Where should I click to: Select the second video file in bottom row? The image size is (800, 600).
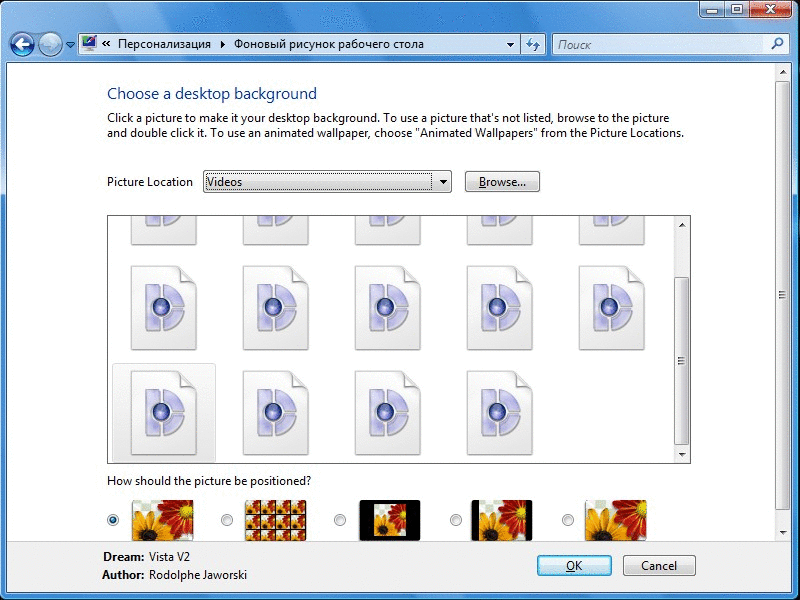point(276,412)
